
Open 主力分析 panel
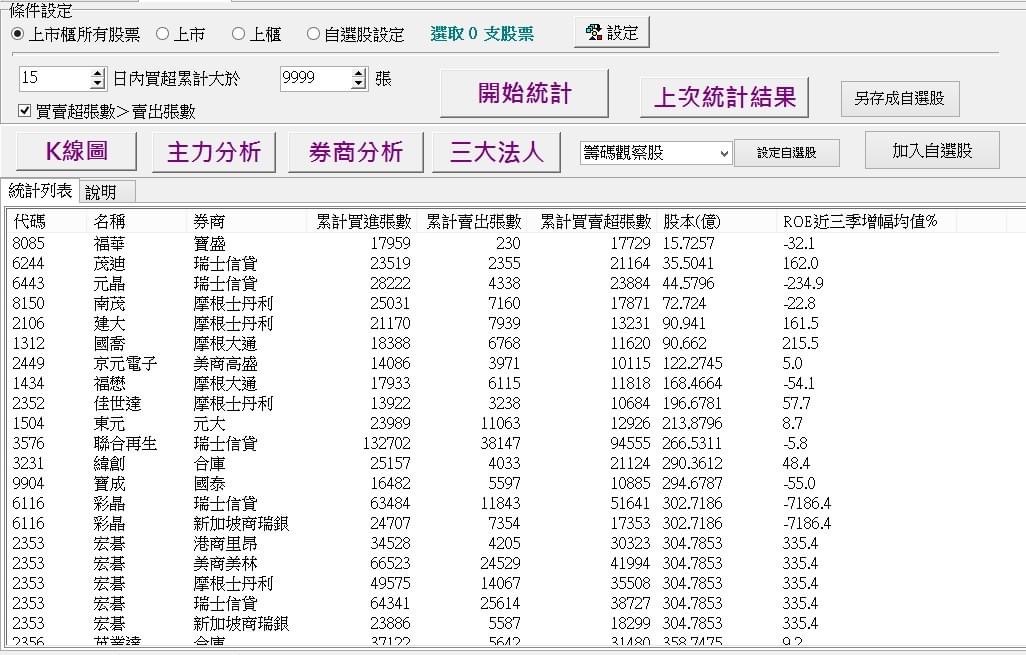[x=213, y=152]
